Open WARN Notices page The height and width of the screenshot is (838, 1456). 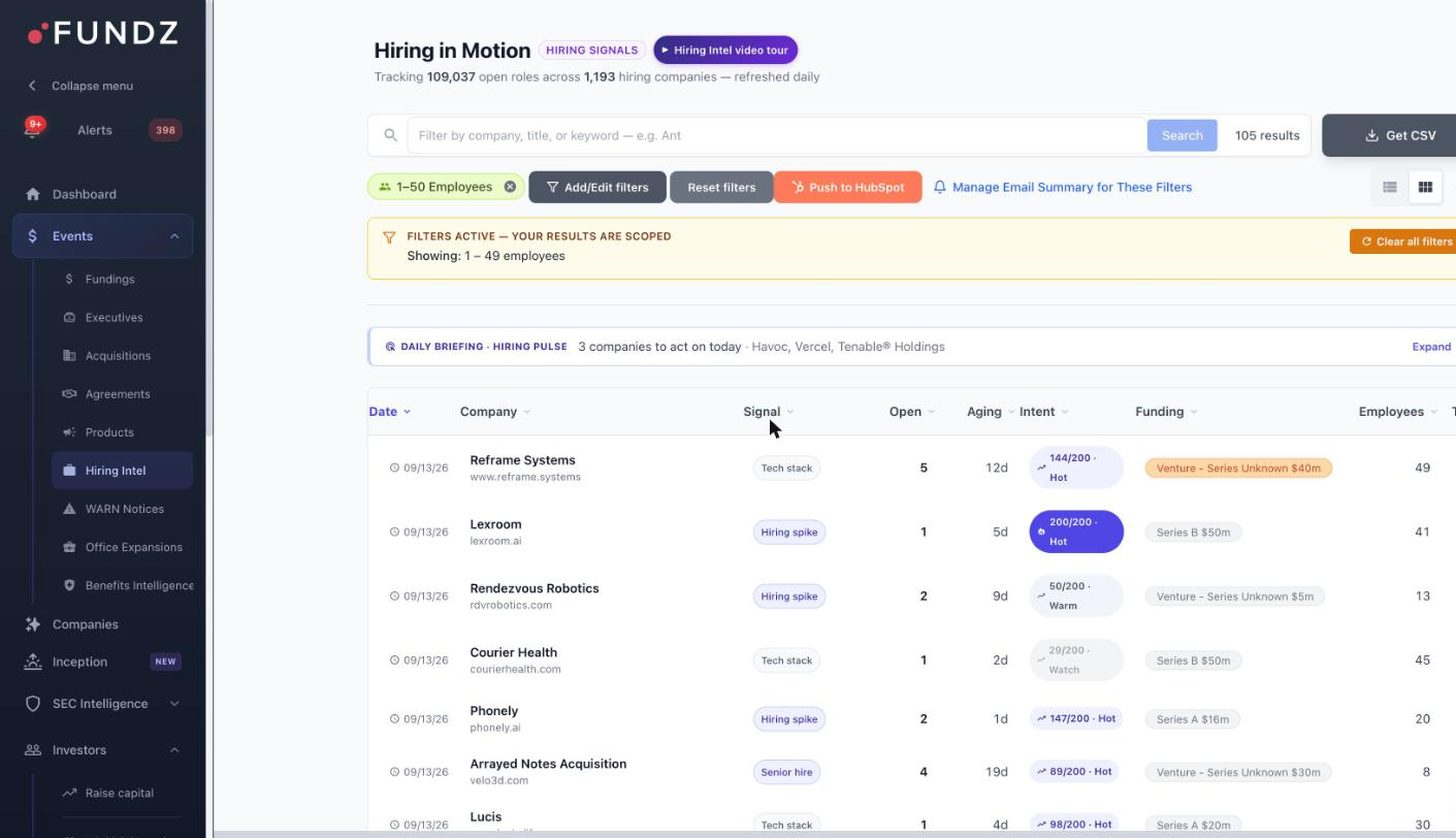[x=124, y=509]
